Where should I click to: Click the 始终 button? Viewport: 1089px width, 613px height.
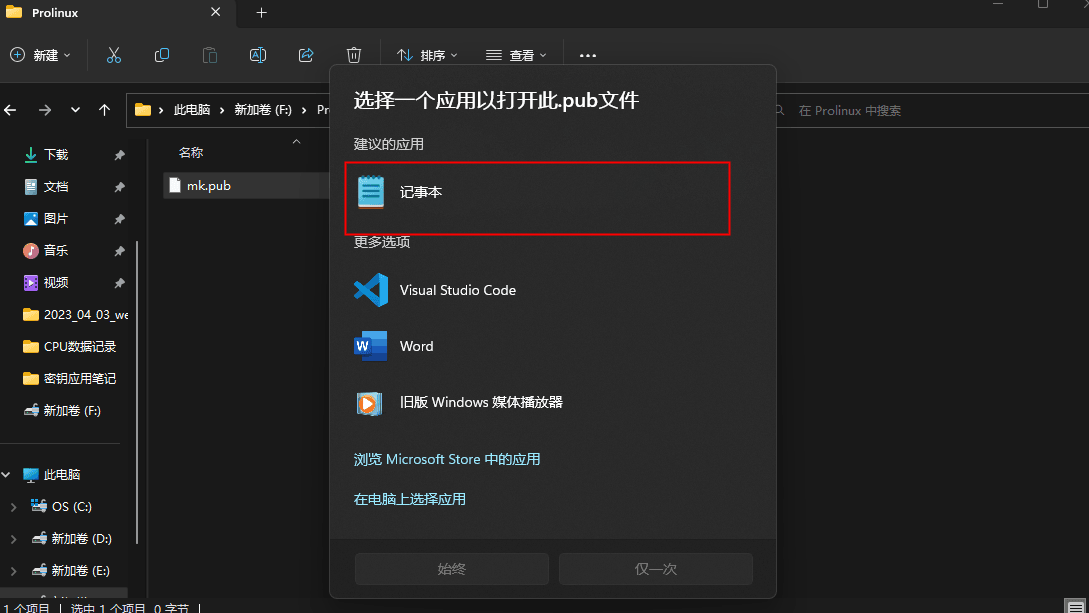[x=451, y=569]
